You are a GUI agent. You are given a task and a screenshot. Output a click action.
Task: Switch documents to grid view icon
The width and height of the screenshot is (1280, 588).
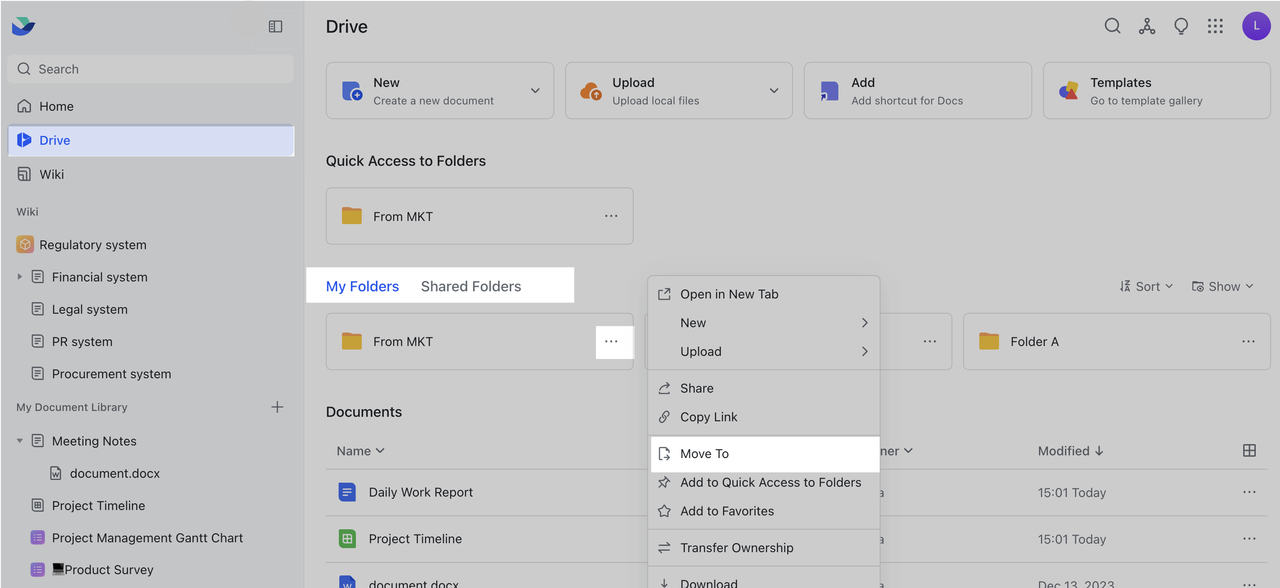click(x=1249, y=451)
